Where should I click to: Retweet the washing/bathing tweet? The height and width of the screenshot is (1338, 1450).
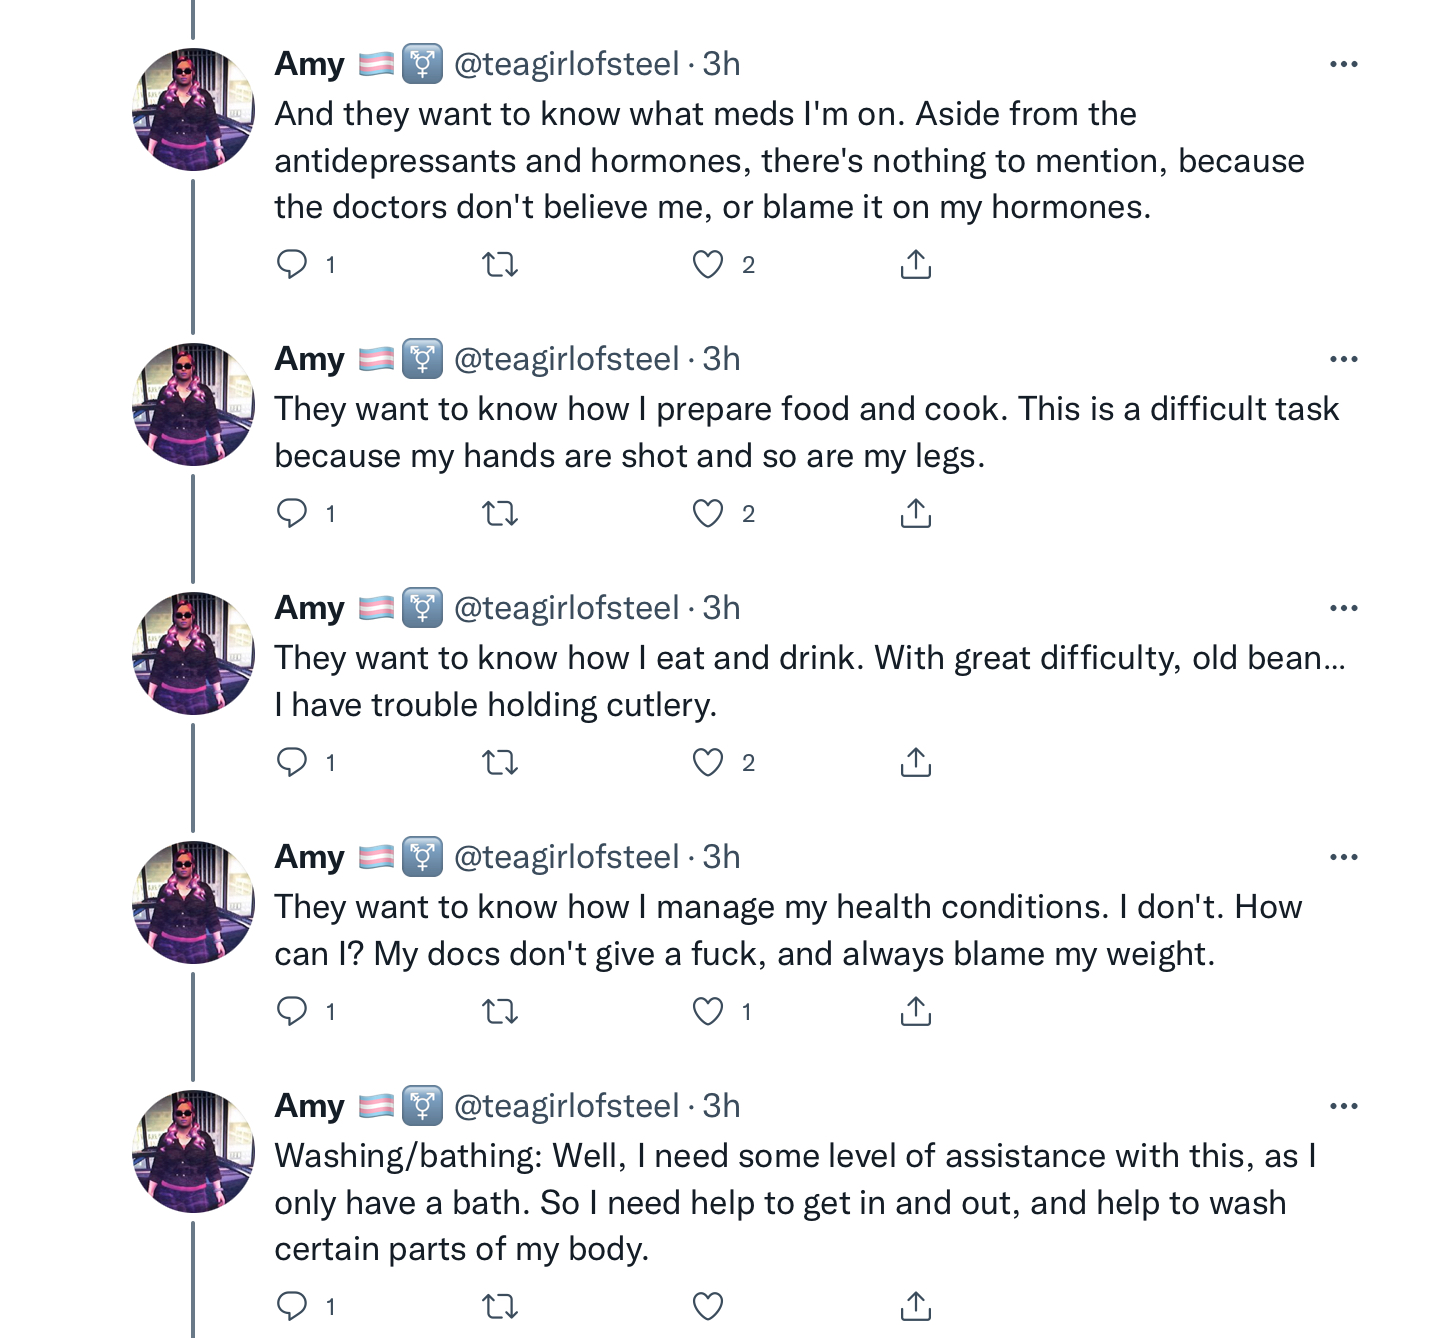[x=500, y=1306]
